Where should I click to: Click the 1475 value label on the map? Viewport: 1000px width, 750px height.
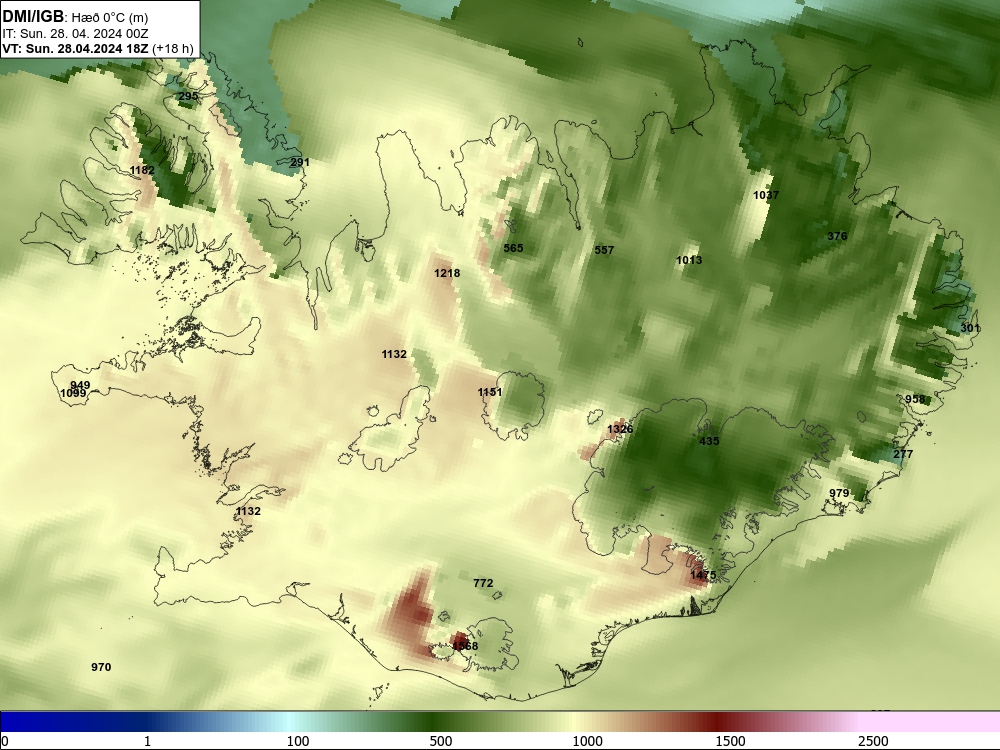(x=703, y=575)
